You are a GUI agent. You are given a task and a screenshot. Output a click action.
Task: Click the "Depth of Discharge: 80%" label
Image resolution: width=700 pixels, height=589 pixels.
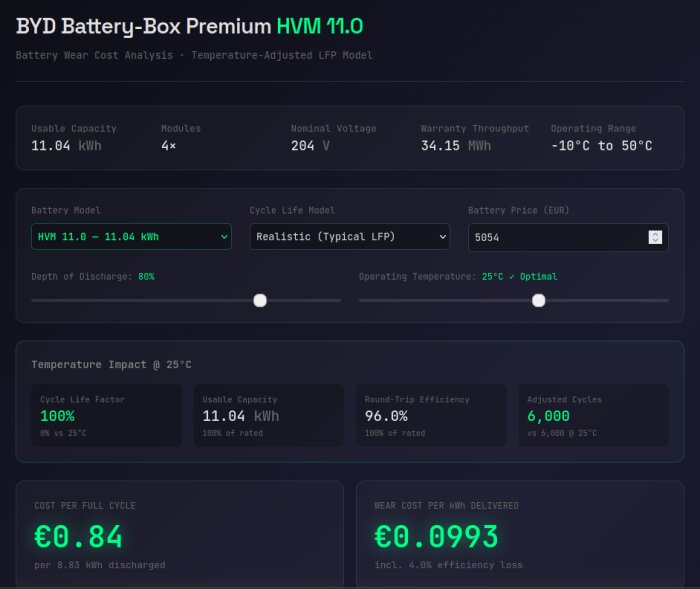(x=93, y=276)
